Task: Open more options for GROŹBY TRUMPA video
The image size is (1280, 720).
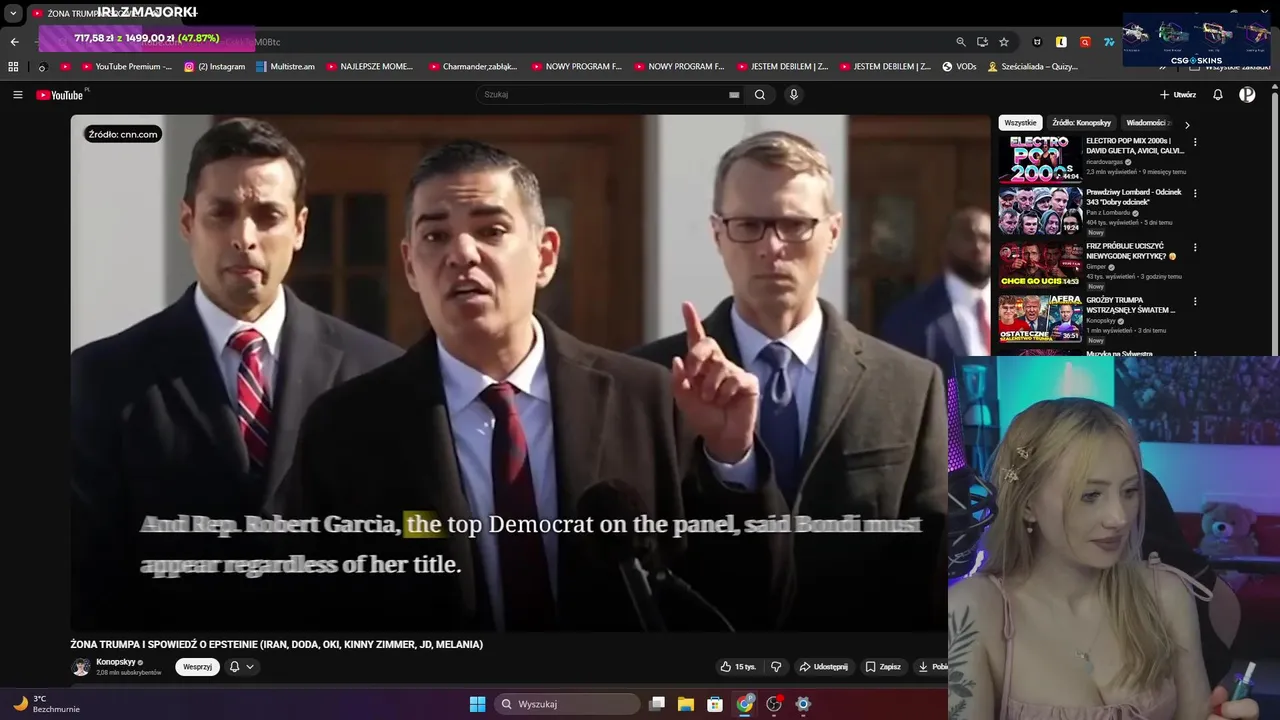Action: [x=1195, y=301]
